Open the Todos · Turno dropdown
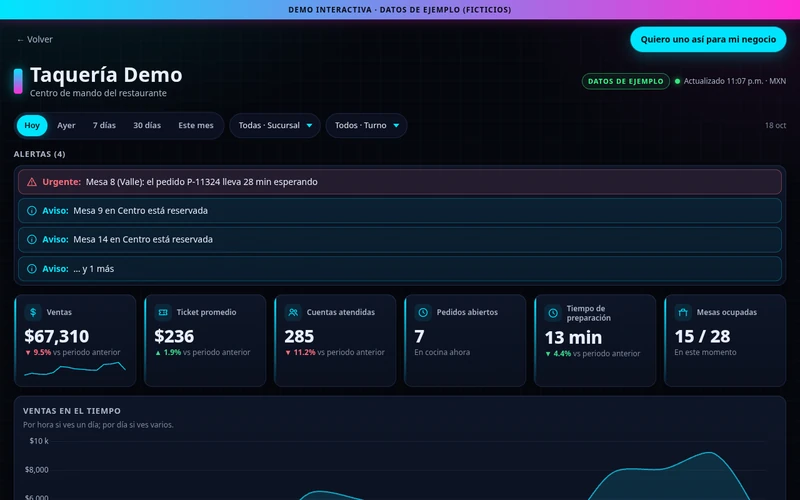The image size is (800, 500). pos(366,126)
